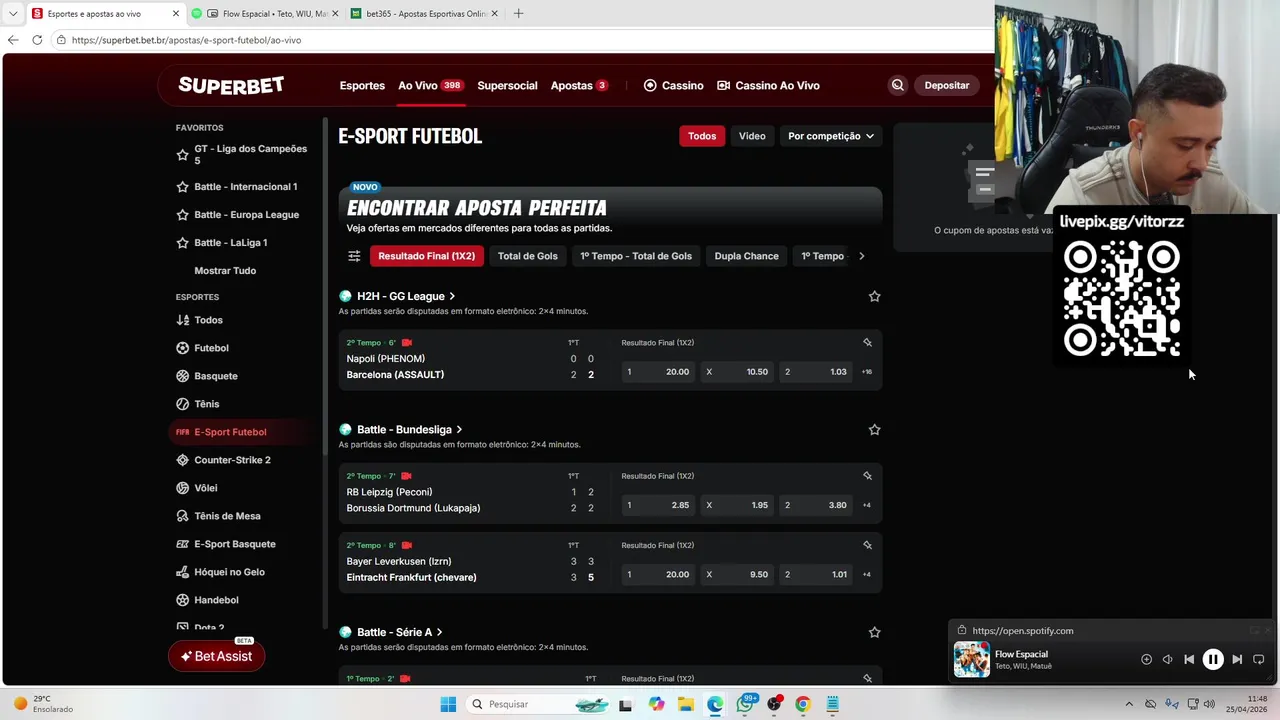
Task: Pin the Napoli vs Barcelona match
Action: point(867,342)
